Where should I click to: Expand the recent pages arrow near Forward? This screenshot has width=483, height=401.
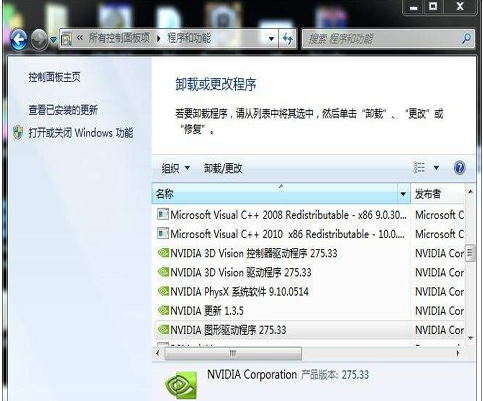tap(53, 39)
